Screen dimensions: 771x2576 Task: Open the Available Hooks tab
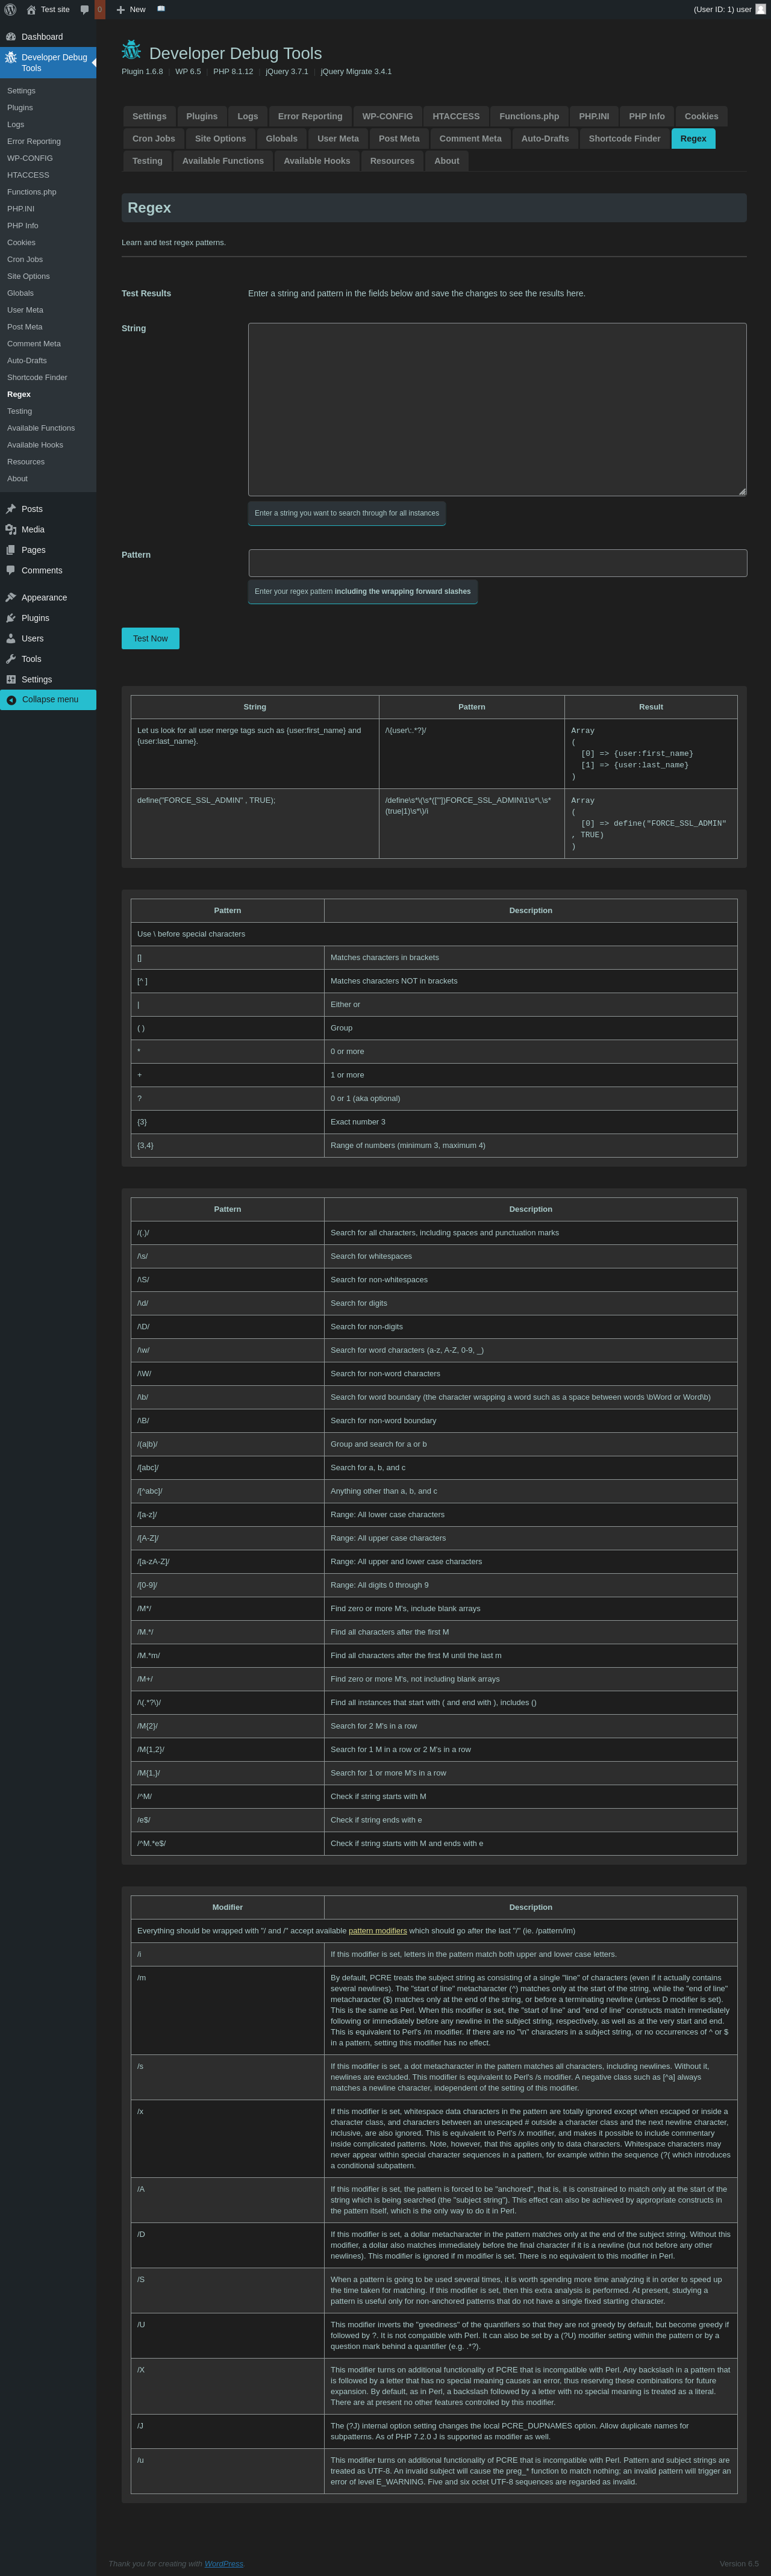(317, 161)
